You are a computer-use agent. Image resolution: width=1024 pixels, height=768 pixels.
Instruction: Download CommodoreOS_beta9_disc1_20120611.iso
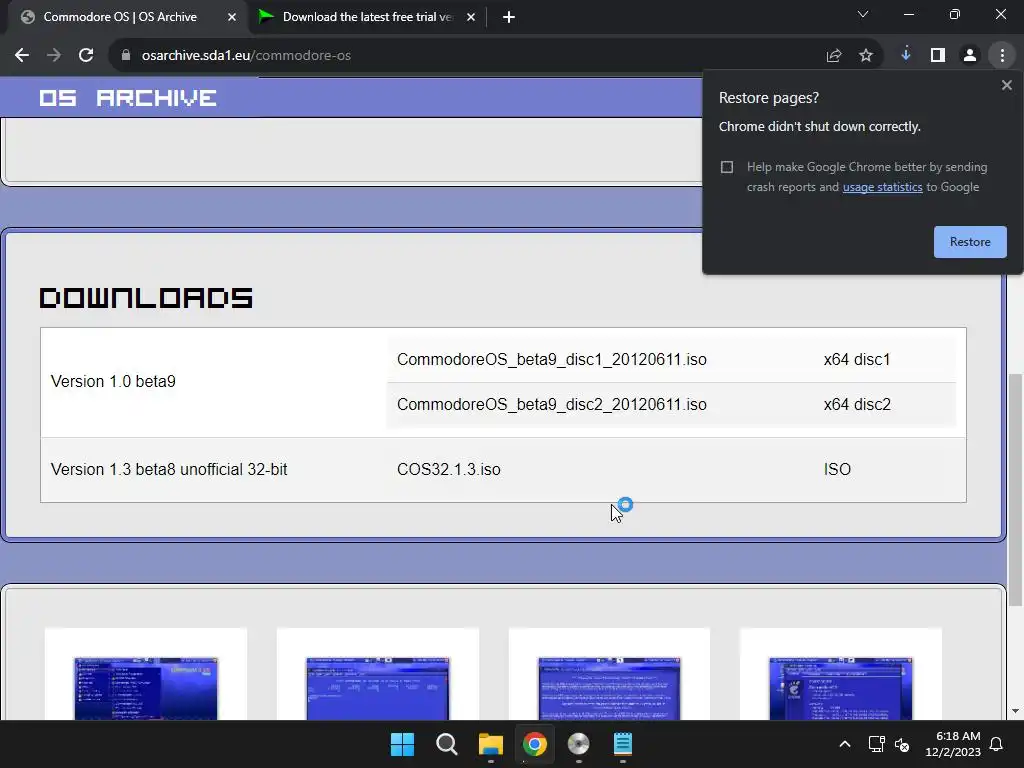552,360
